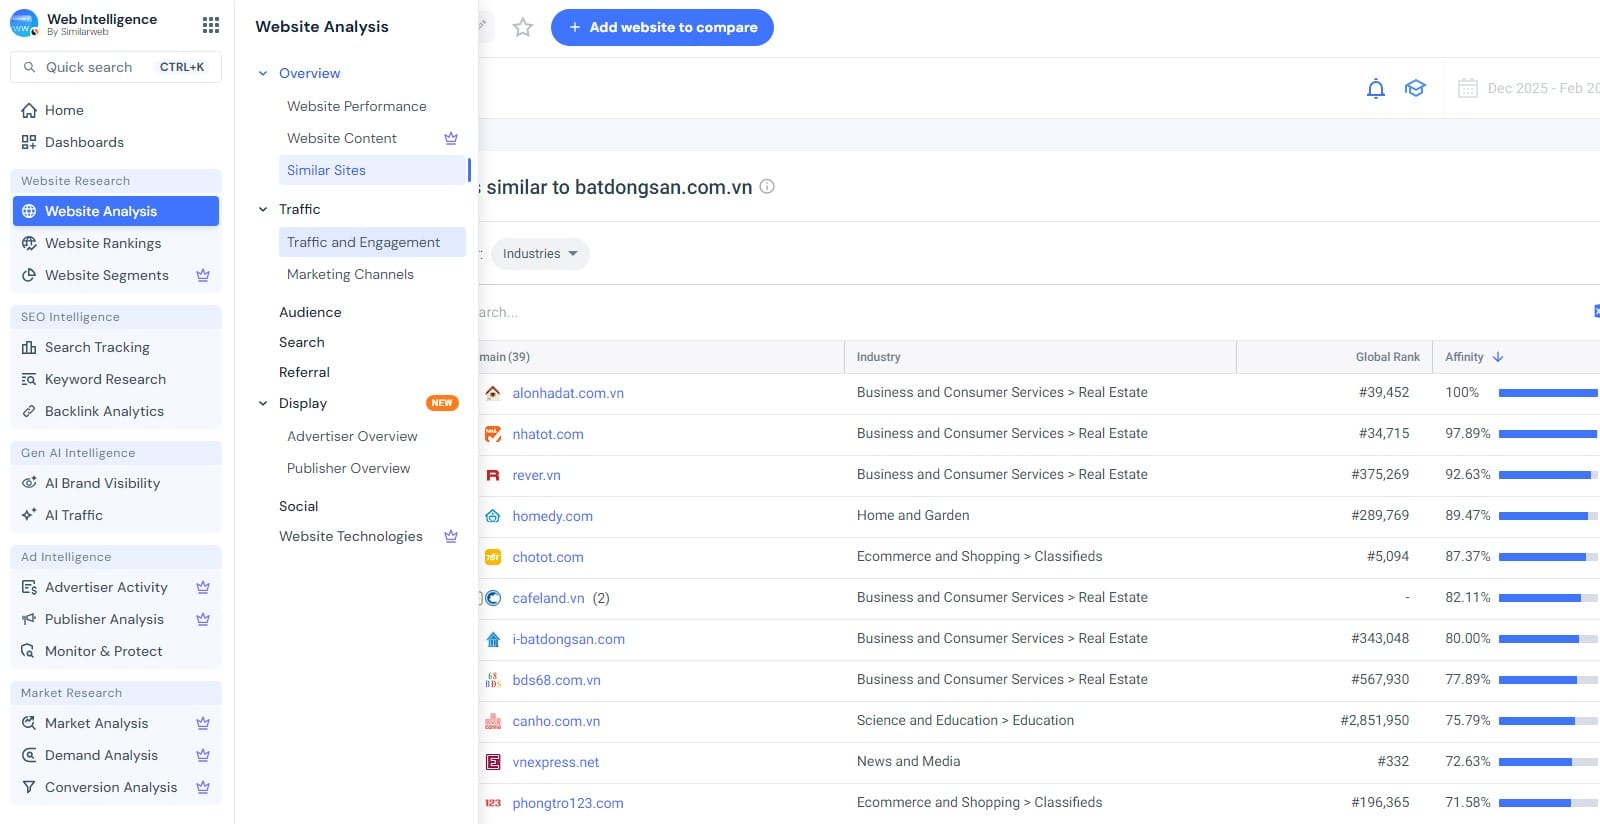This screenshot has width=1600, height=824.
Task: Click the Home icon in sidebar
Action: (x=29, y=110)
